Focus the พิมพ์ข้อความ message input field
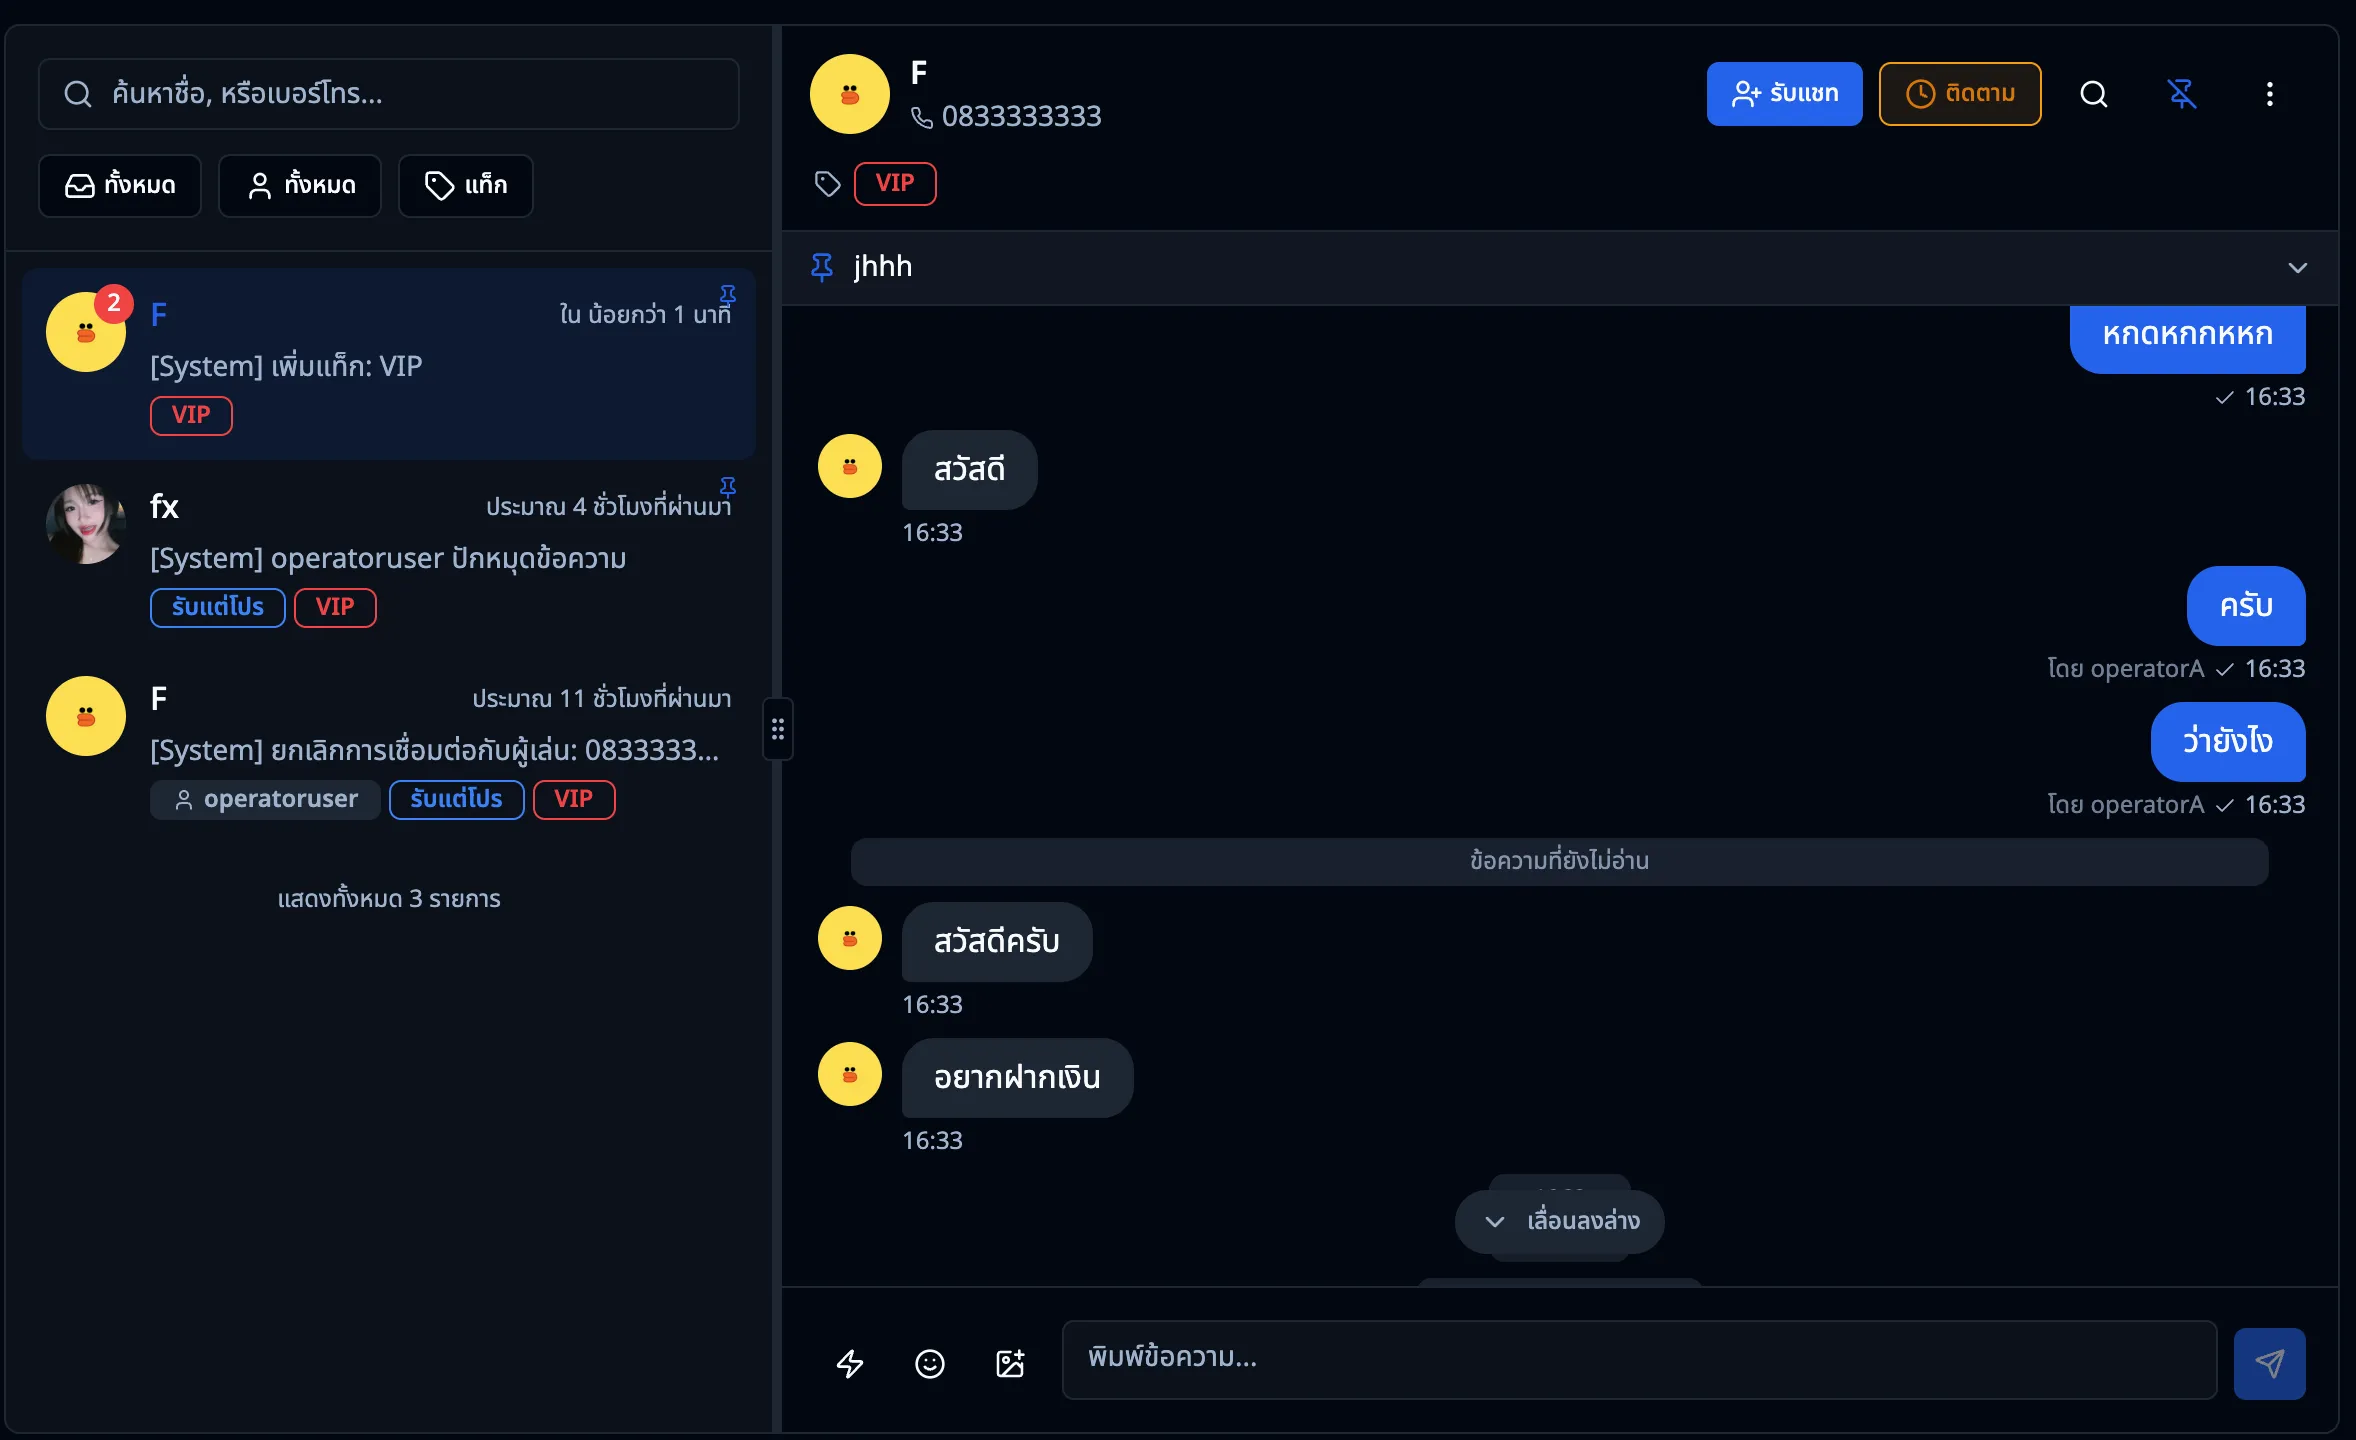Image resolution: width=2356 pixels, height=1440 pixels. 1638,1359
